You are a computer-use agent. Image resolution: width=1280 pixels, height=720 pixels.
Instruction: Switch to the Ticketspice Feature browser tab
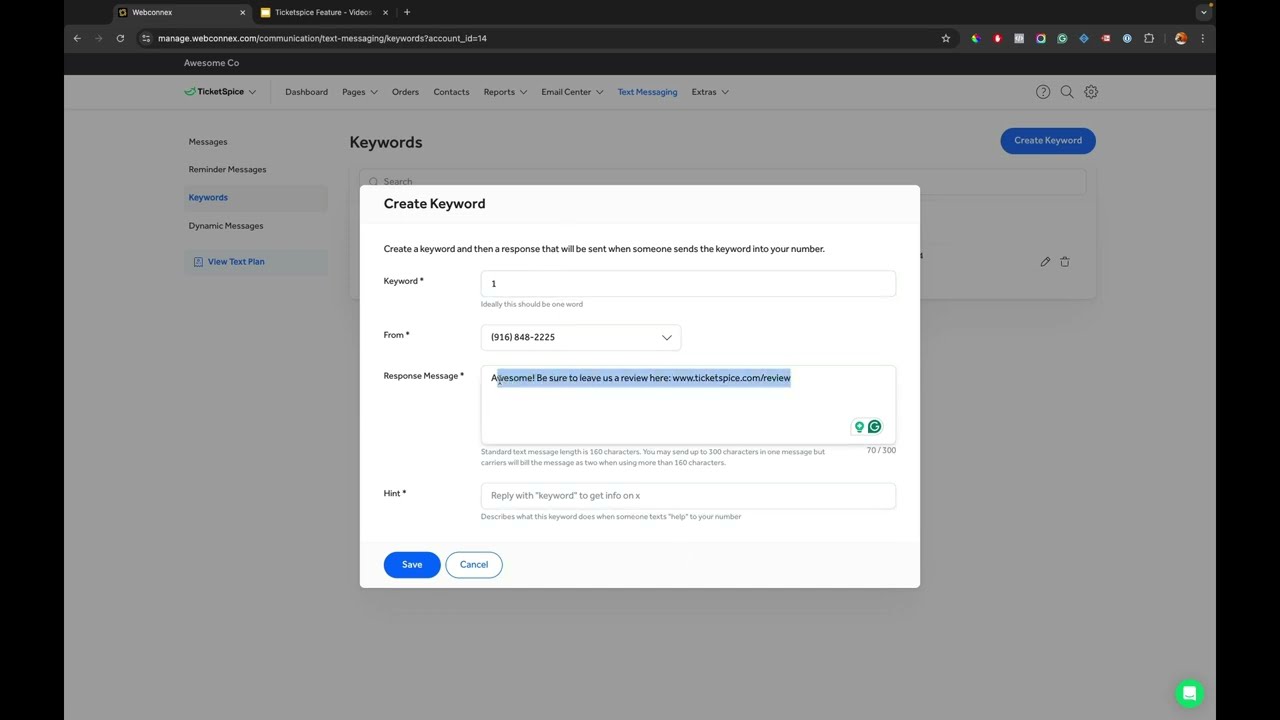(x=322, y=12)
